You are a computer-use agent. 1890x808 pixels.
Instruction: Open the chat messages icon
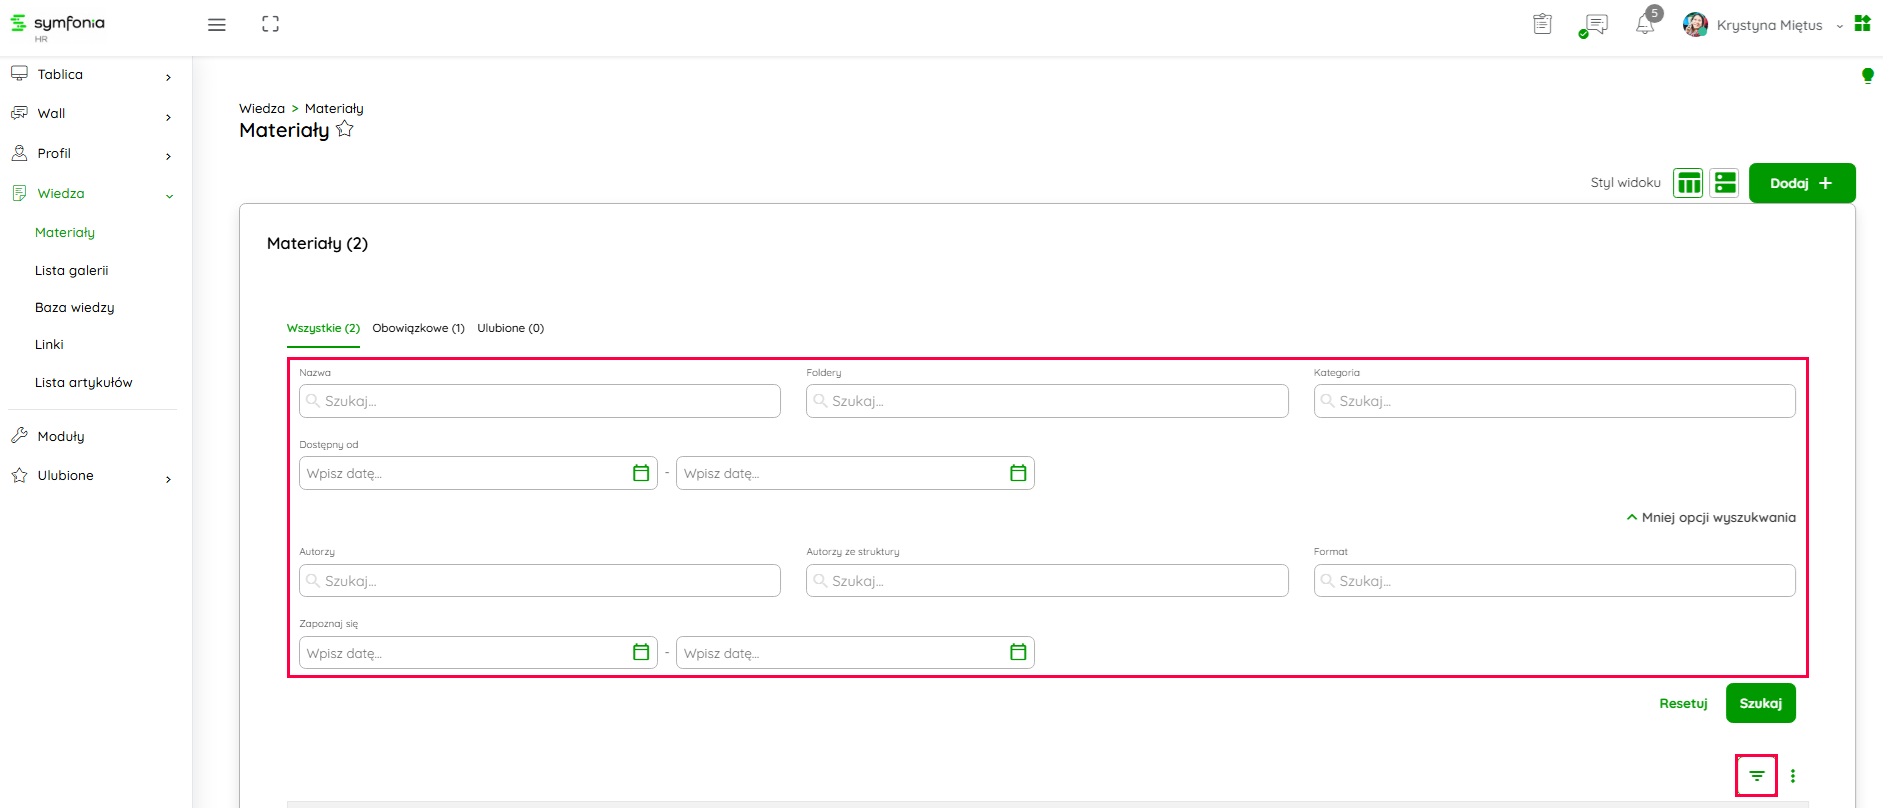1596,24
